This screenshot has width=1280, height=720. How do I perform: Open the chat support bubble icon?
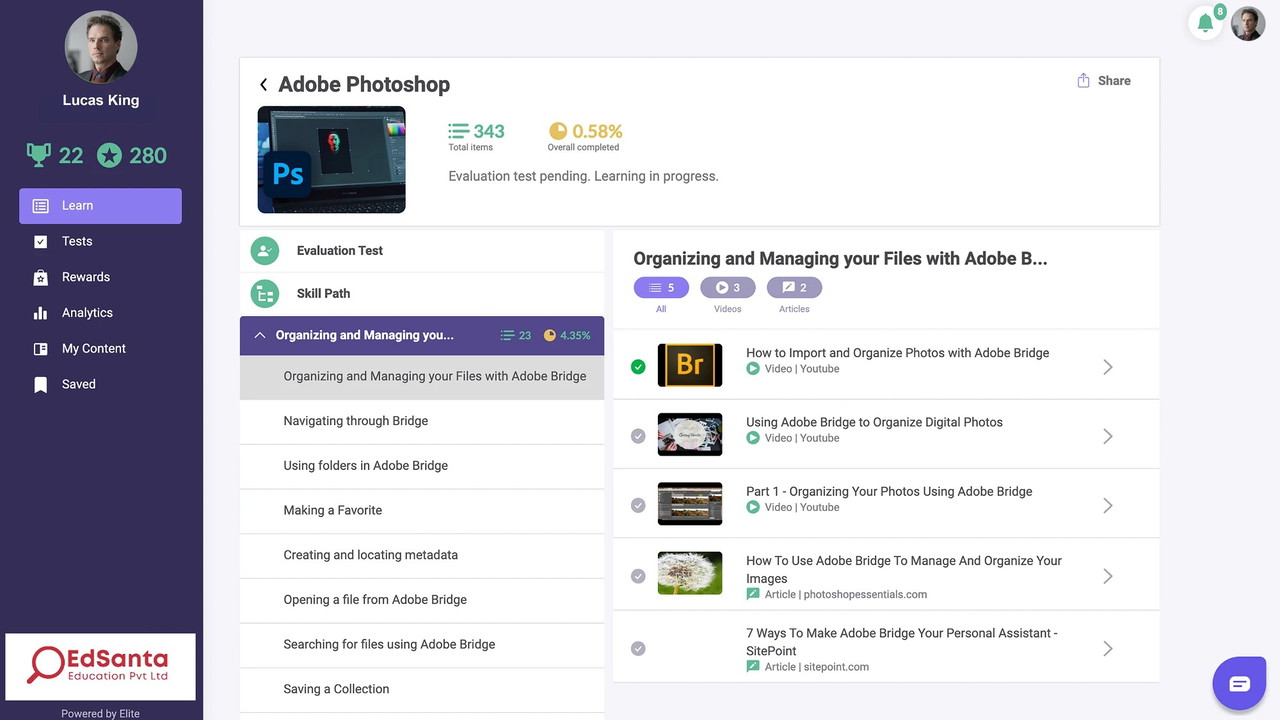[1239, 684]
